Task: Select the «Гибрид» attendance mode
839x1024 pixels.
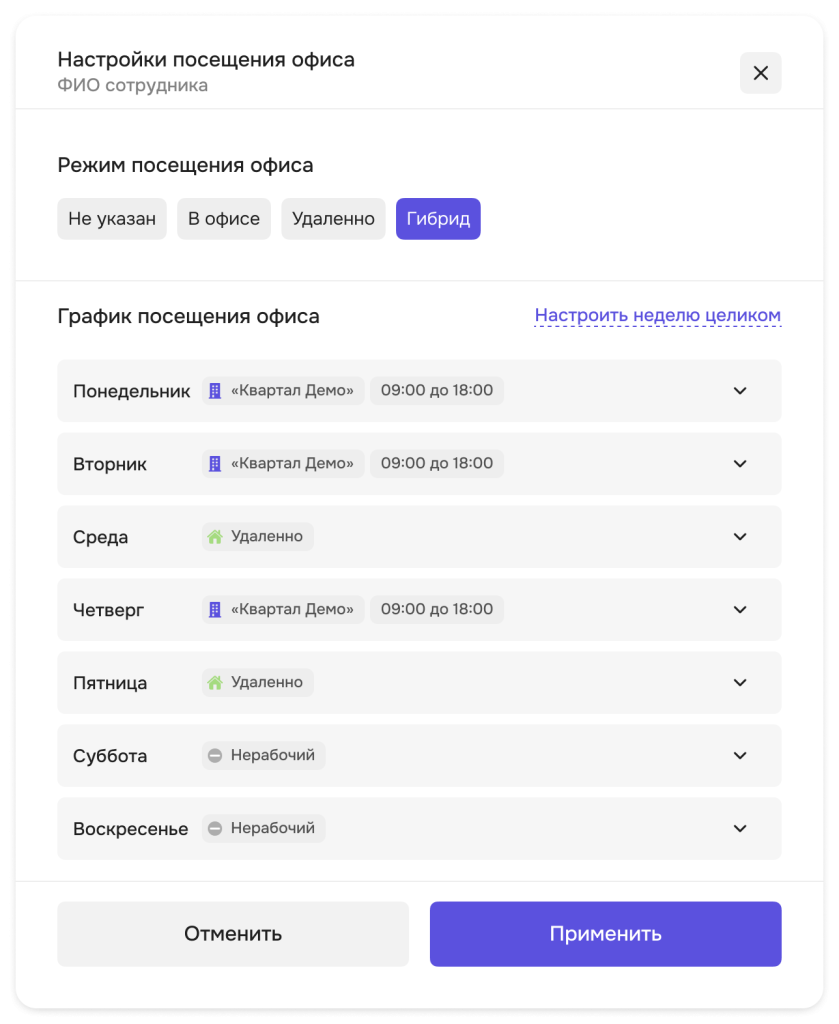Action: click(438, 219)
